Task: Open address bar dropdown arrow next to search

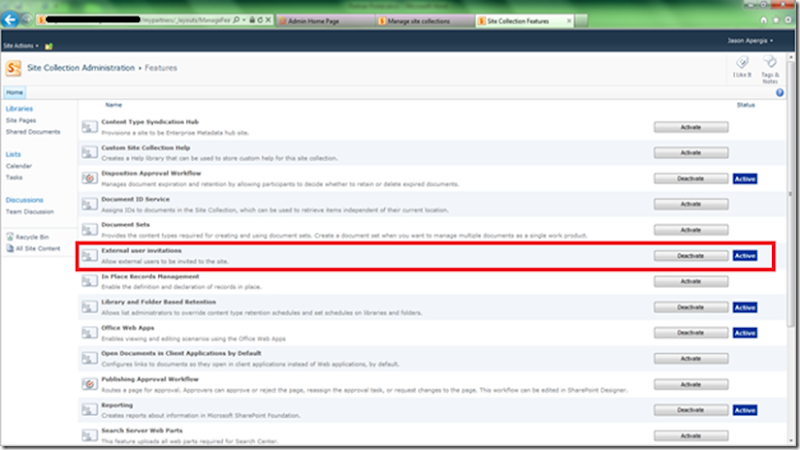Action: pos(244,20)
